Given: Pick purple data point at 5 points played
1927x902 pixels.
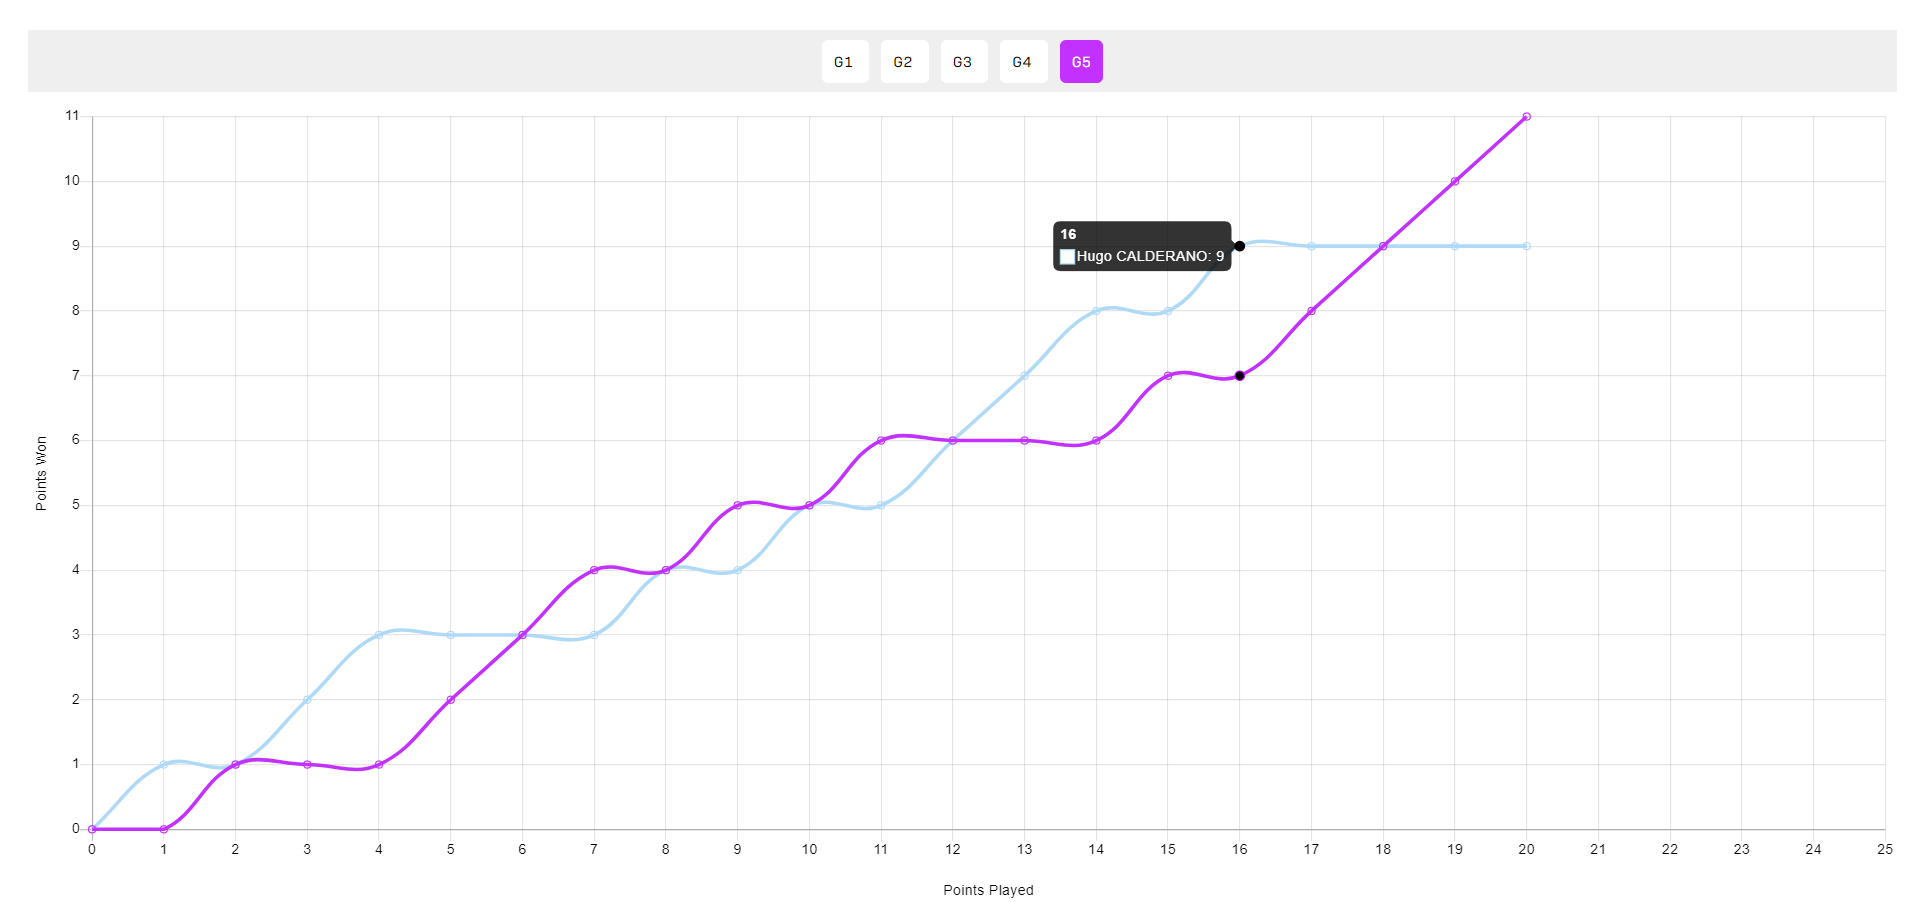Looking at the screenshot, I should (450, 700).
